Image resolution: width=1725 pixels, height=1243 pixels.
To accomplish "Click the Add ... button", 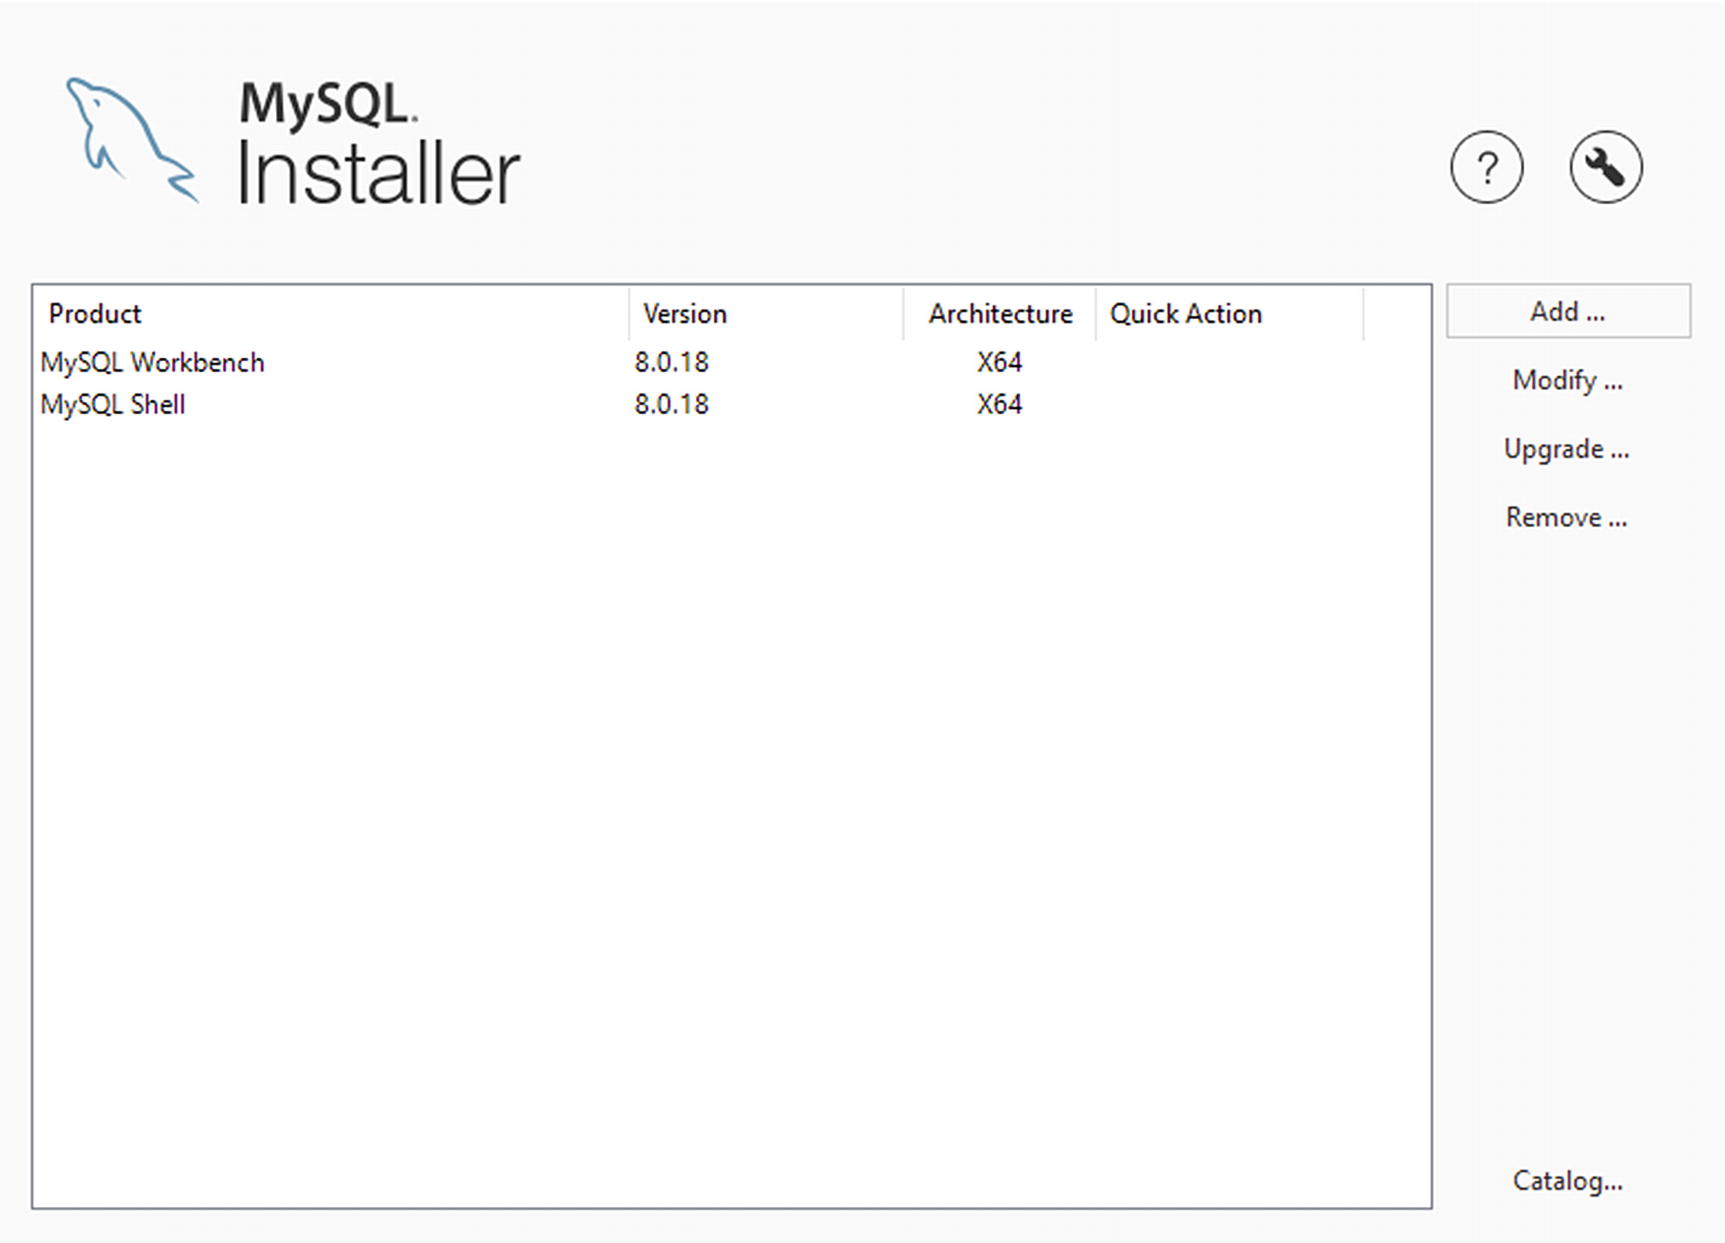I will [x=1568, y=311].
